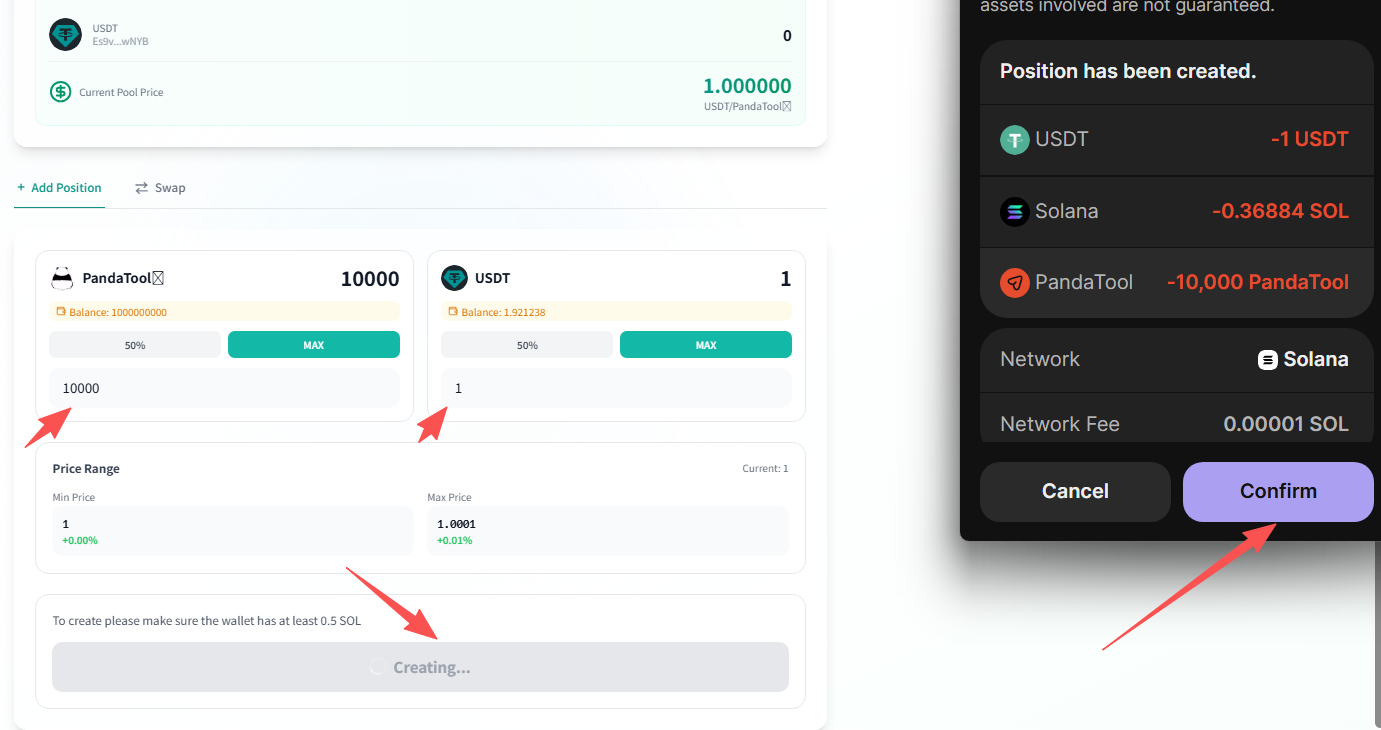The width and height of the screenshot is (1381, 730).
Task: Click the Solana network logo beside Network
Action: point(1267,360)
